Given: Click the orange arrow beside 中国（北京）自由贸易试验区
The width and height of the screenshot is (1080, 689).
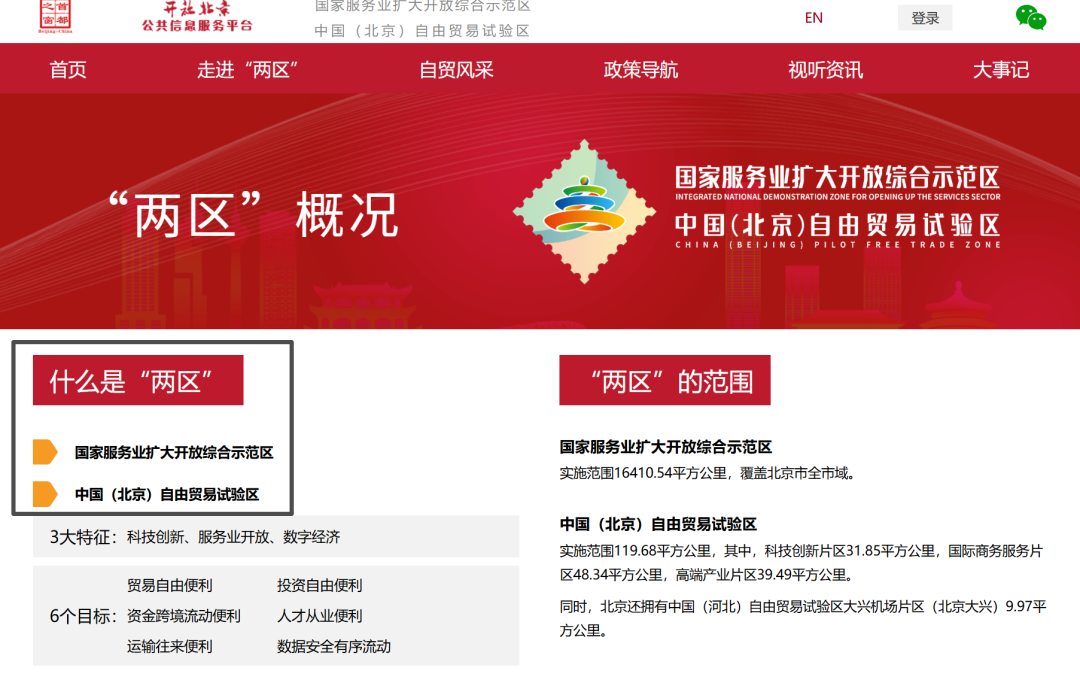Looking at the screenshot, I should [x=45, y=493].
